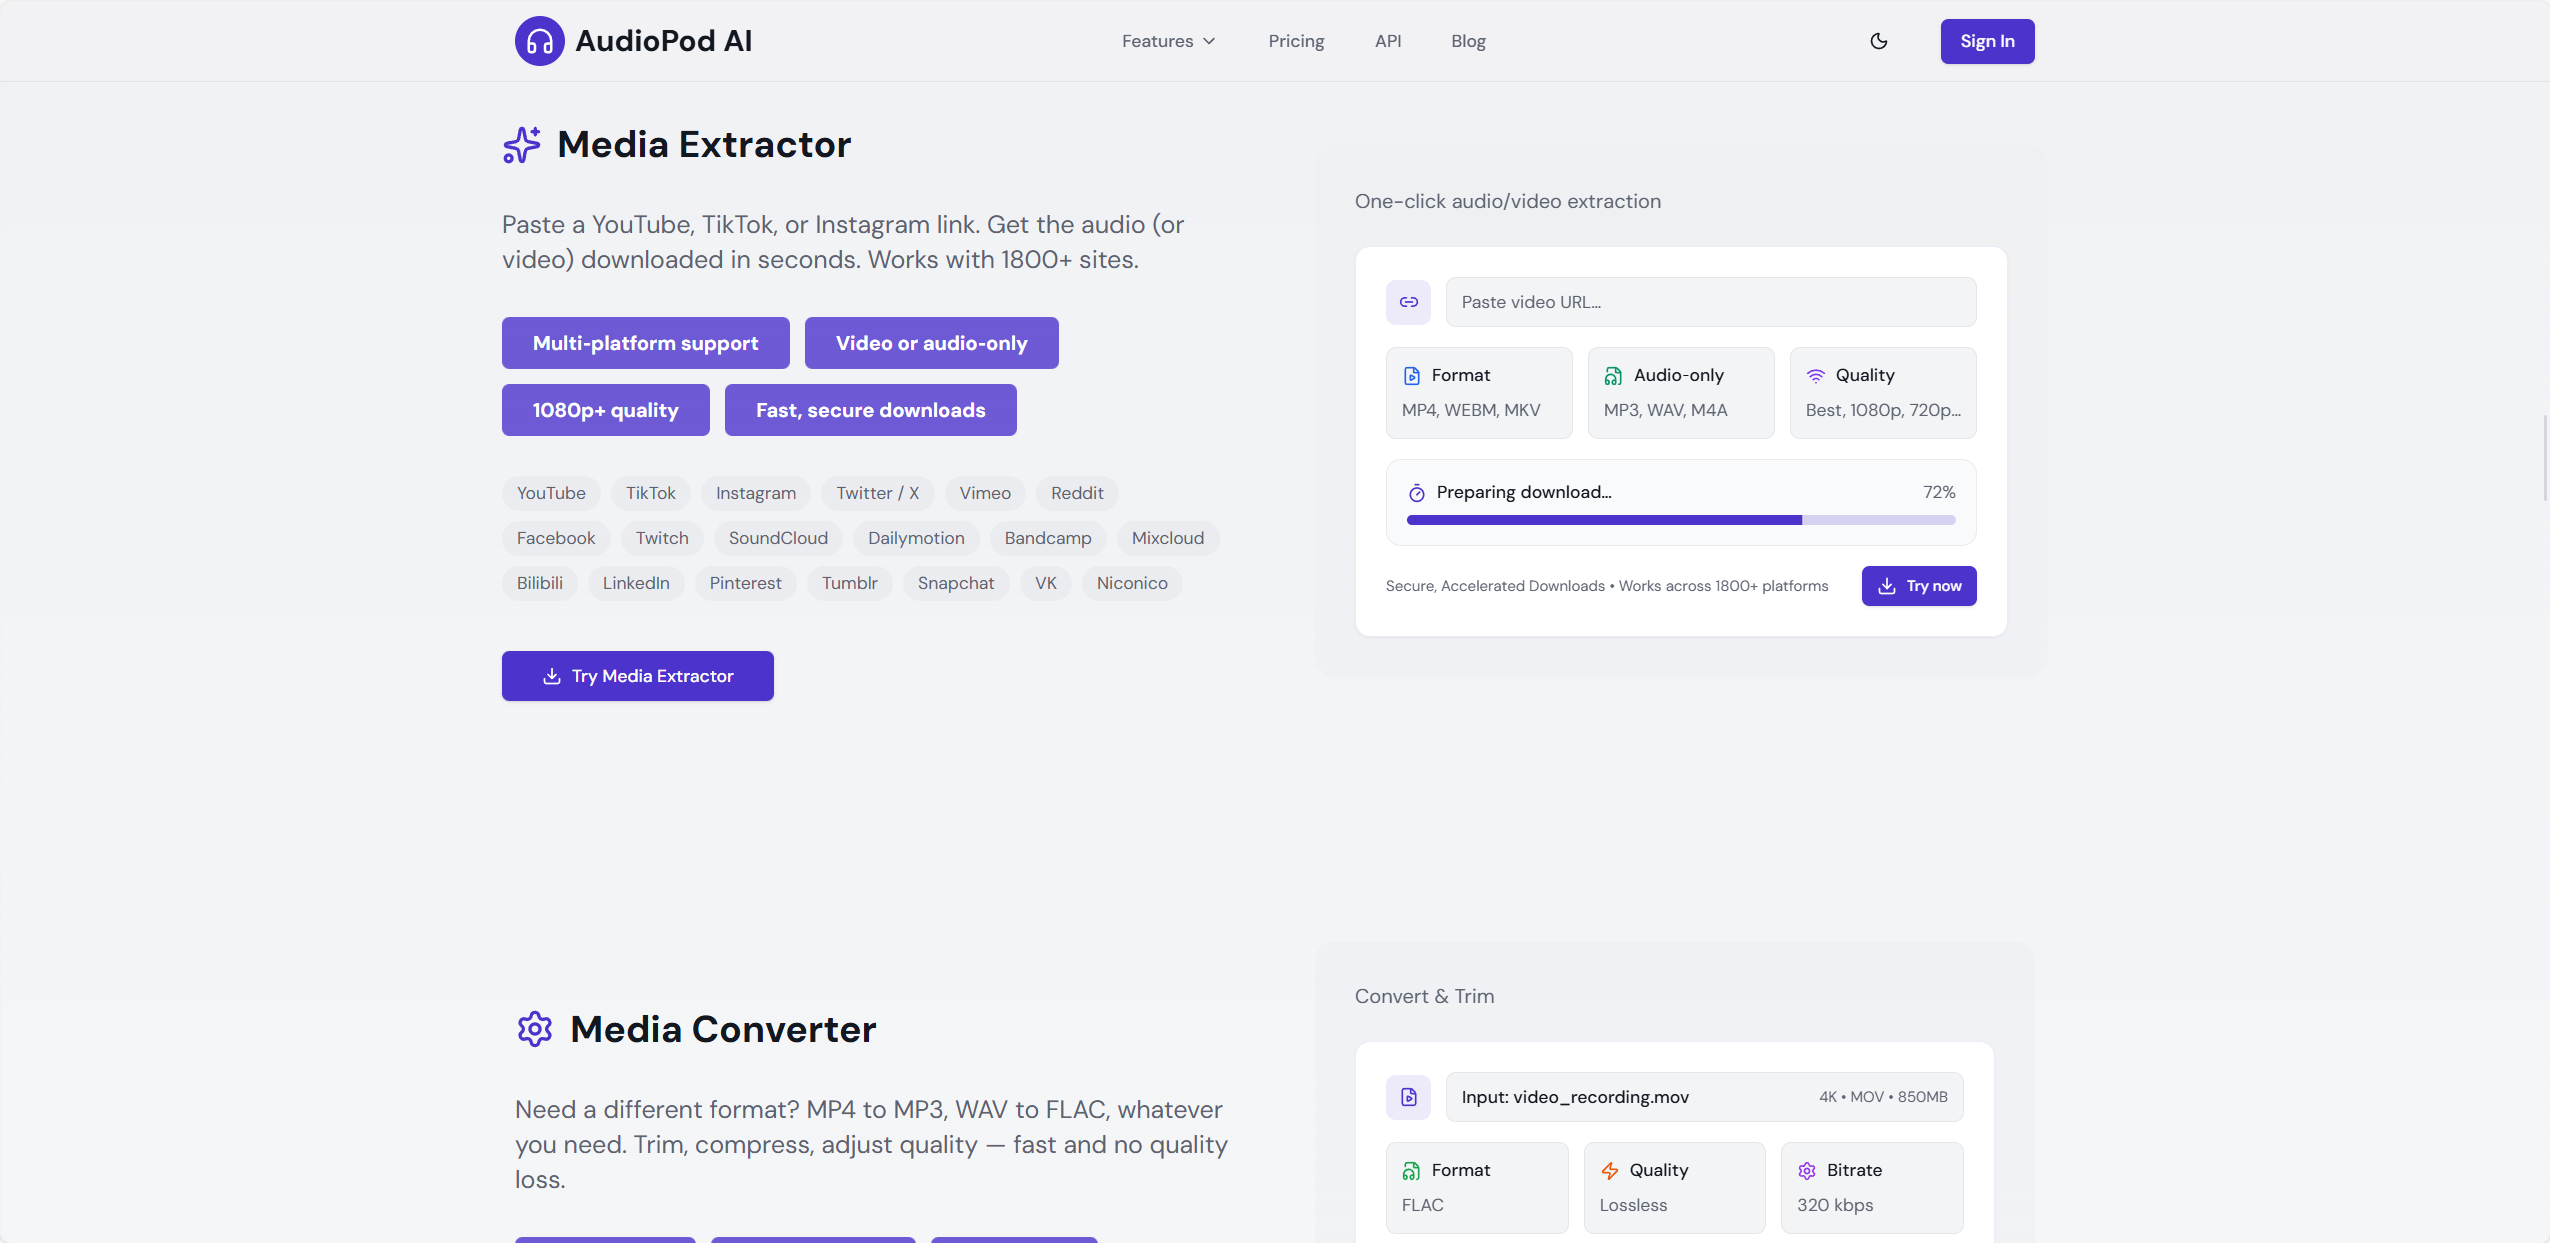This screenshot has width=2550, height=1243.
Task: Select the TikTok platform chip
Action: pyautogui.click(x=650, y=493)
